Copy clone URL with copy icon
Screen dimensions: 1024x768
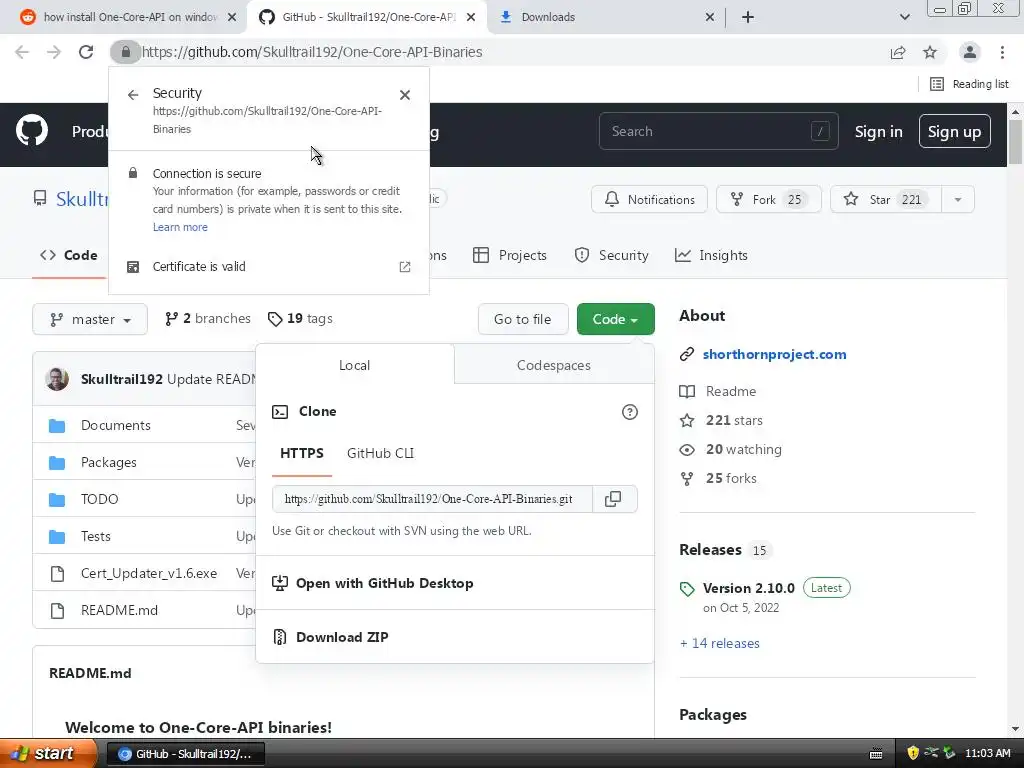pyautogui.click(x=613, y=499)
